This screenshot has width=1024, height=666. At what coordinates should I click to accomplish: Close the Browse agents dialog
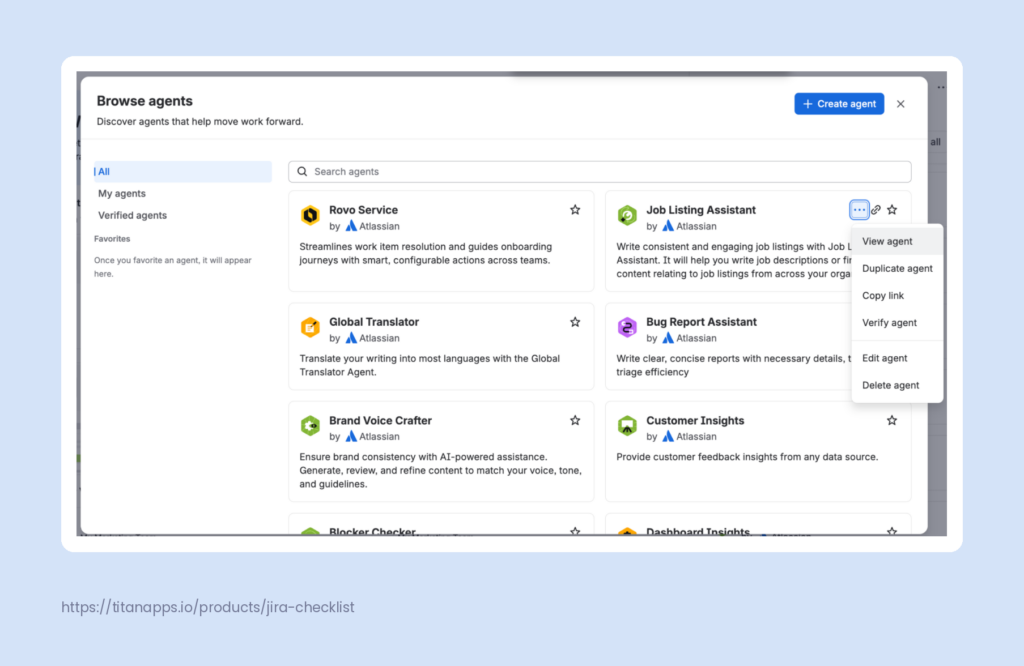(901, 104)
